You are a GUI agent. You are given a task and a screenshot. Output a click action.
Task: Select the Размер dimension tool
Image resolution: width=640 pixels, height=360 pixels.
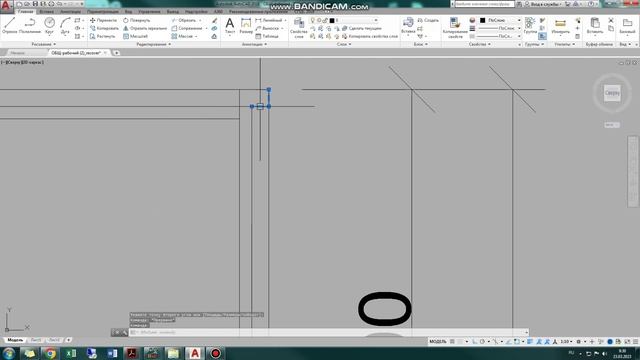pos(246,25)
